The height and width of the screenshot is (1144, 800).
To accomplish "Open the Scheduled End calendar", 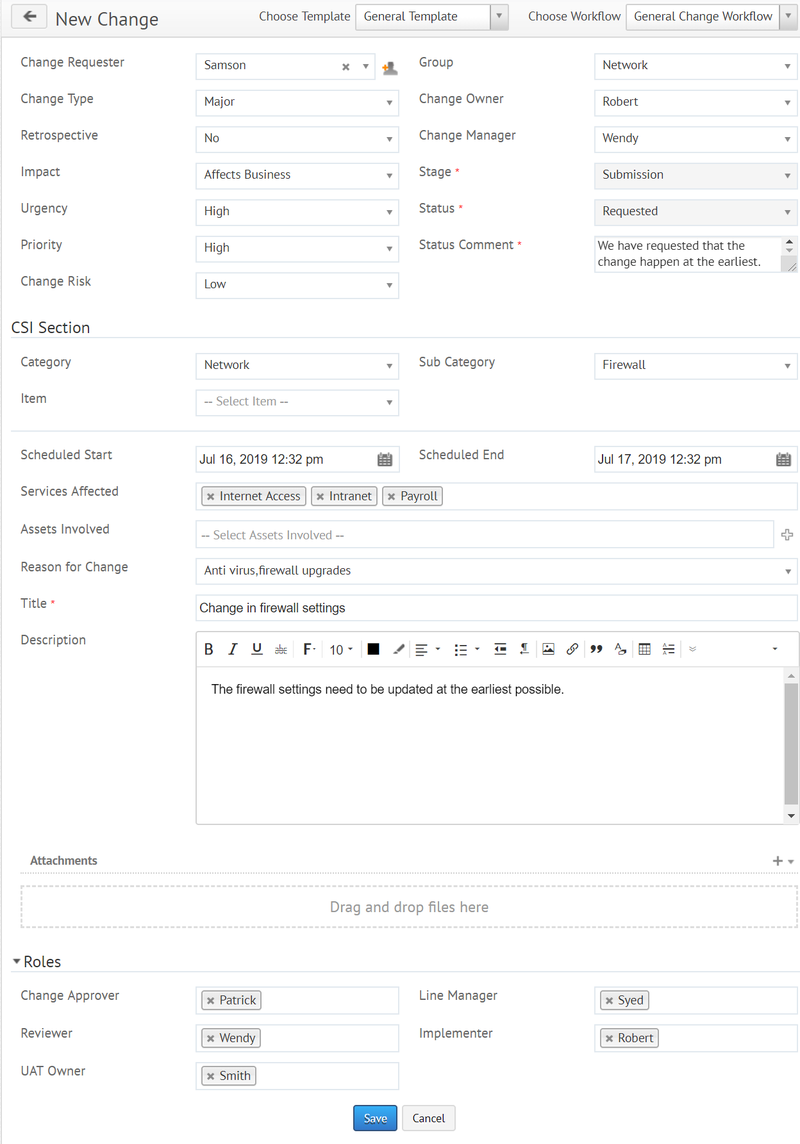I will [783, 460].
